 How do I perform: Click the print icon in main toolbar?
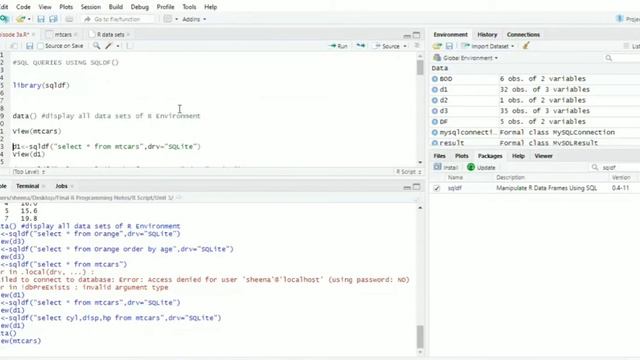tap(69, 19)
